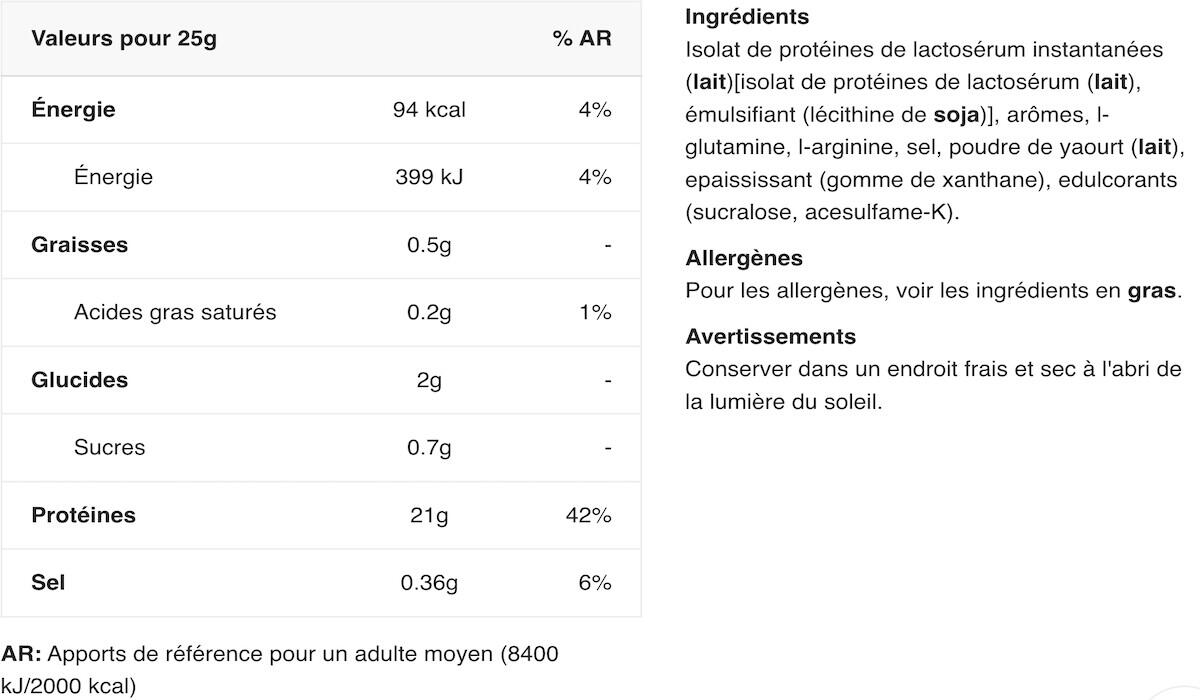Click the bold 'AR:' footnote label
1200x700 pixels.
pos(21,655)
